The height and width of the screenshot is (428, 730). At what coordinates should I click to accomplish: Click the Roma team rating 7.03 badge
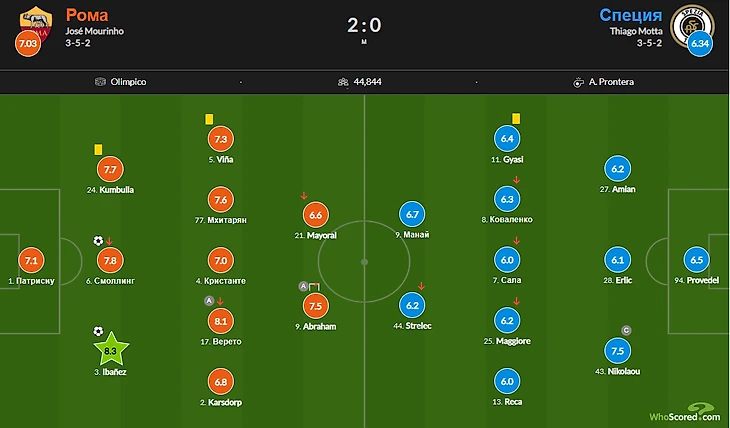click(x=27, y=44)
